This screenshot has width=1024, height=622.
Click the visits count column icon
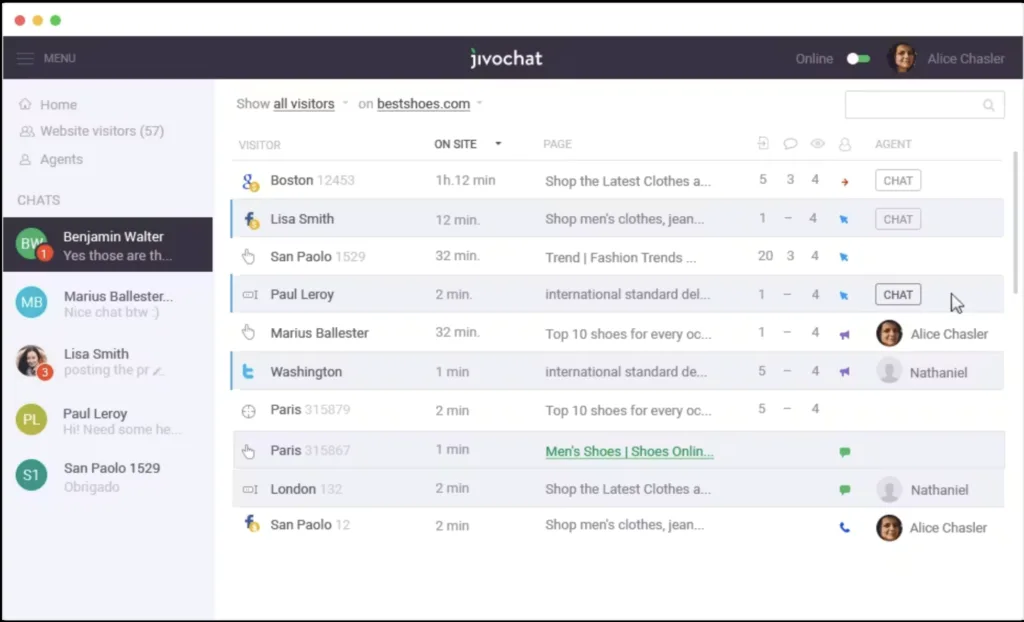(763, 143)
